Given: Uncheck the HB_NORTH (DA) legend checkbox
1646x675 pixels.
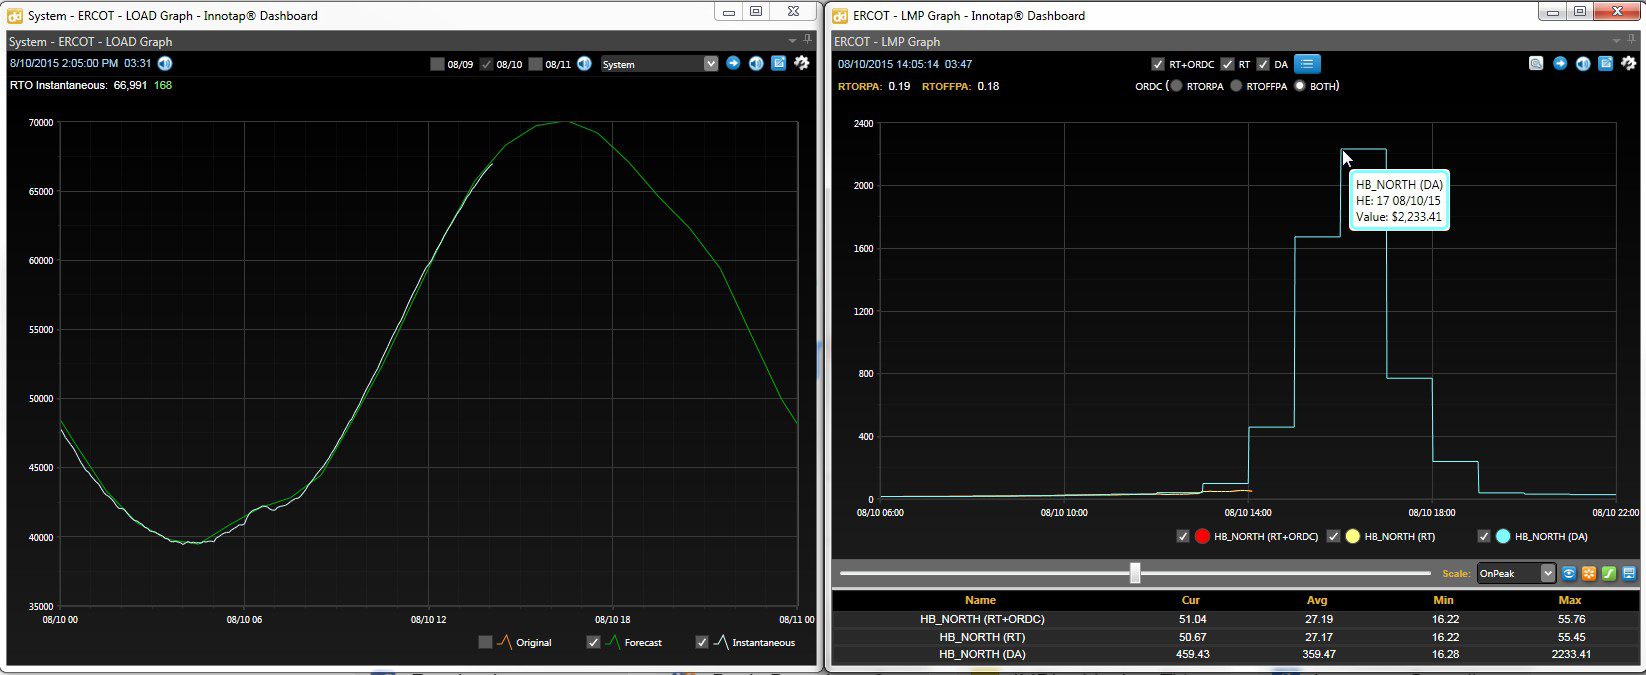Looking at the screenshot, I should [1484, 536].
